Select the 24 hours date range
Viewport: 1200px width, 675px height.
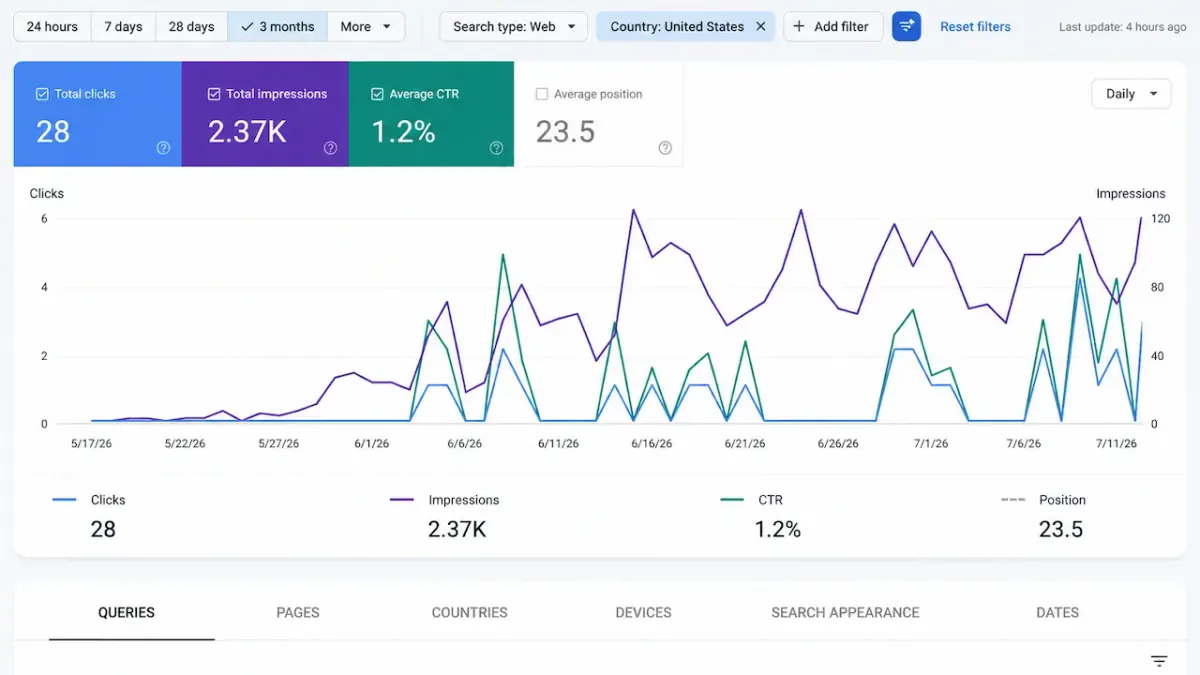(52, 27)
